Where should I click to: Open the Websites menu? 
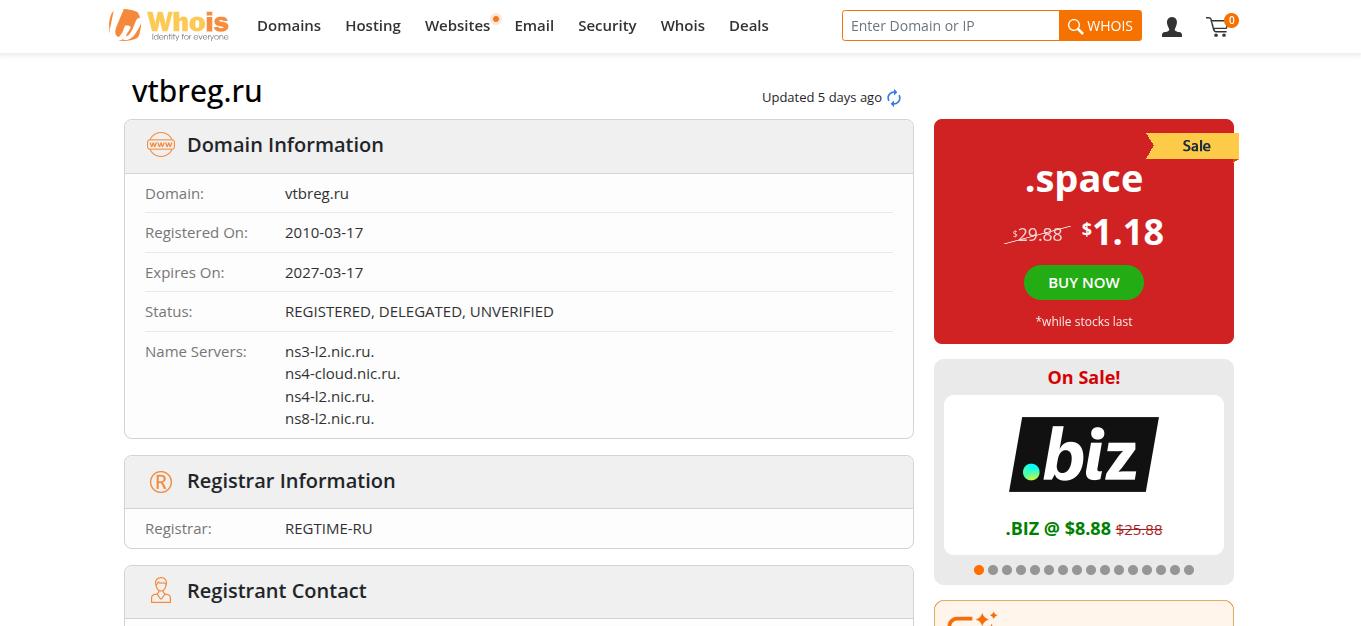pyautogui.click(x=457, y=26)
